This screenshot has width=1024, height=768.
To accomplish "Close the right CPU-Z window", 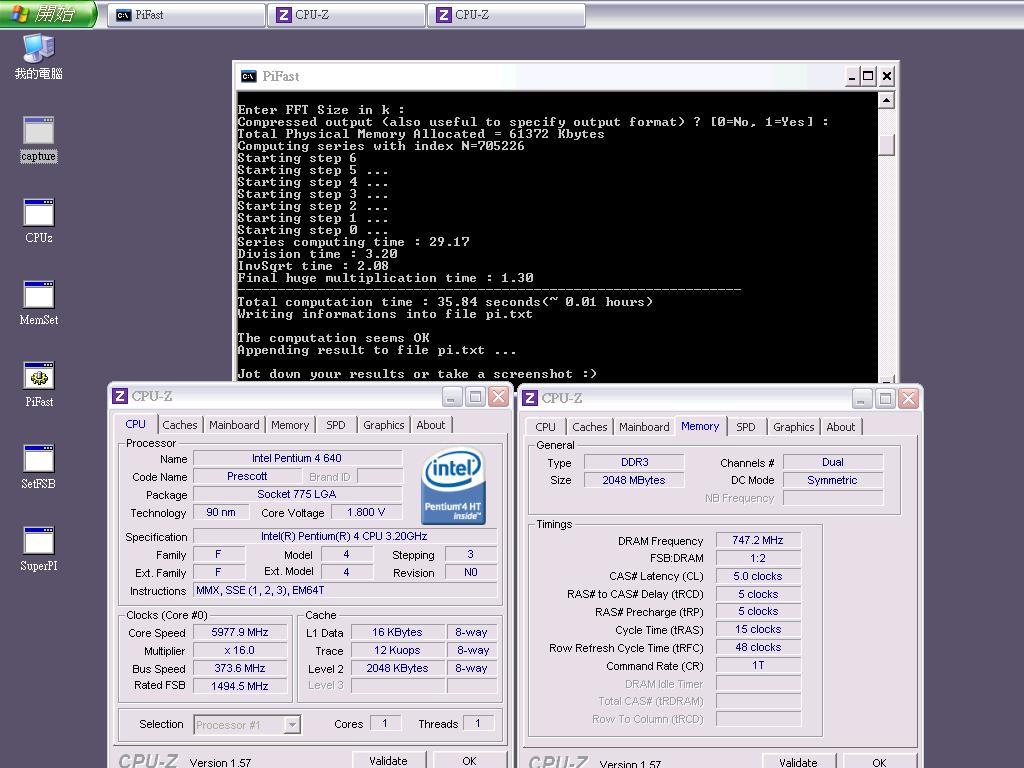I will 908,398.
